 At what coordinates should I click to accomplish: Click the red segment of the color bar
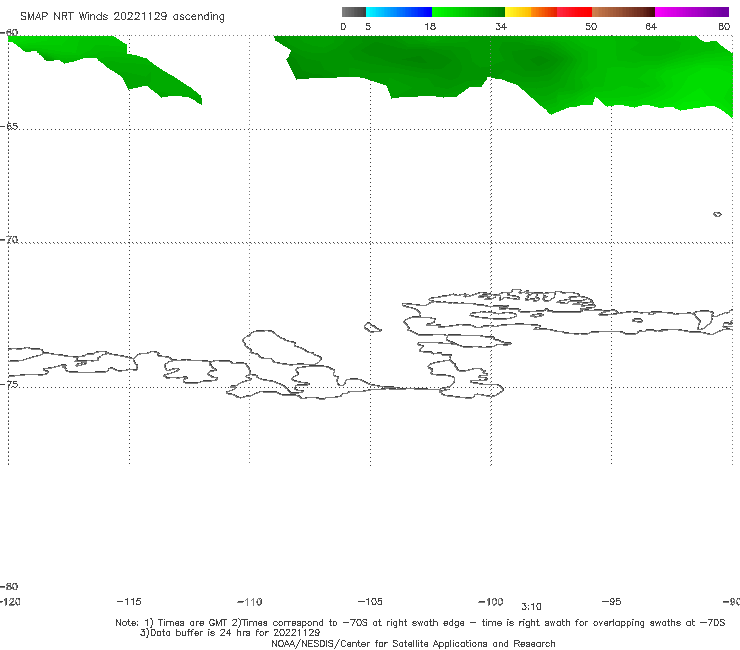point(574,12)
